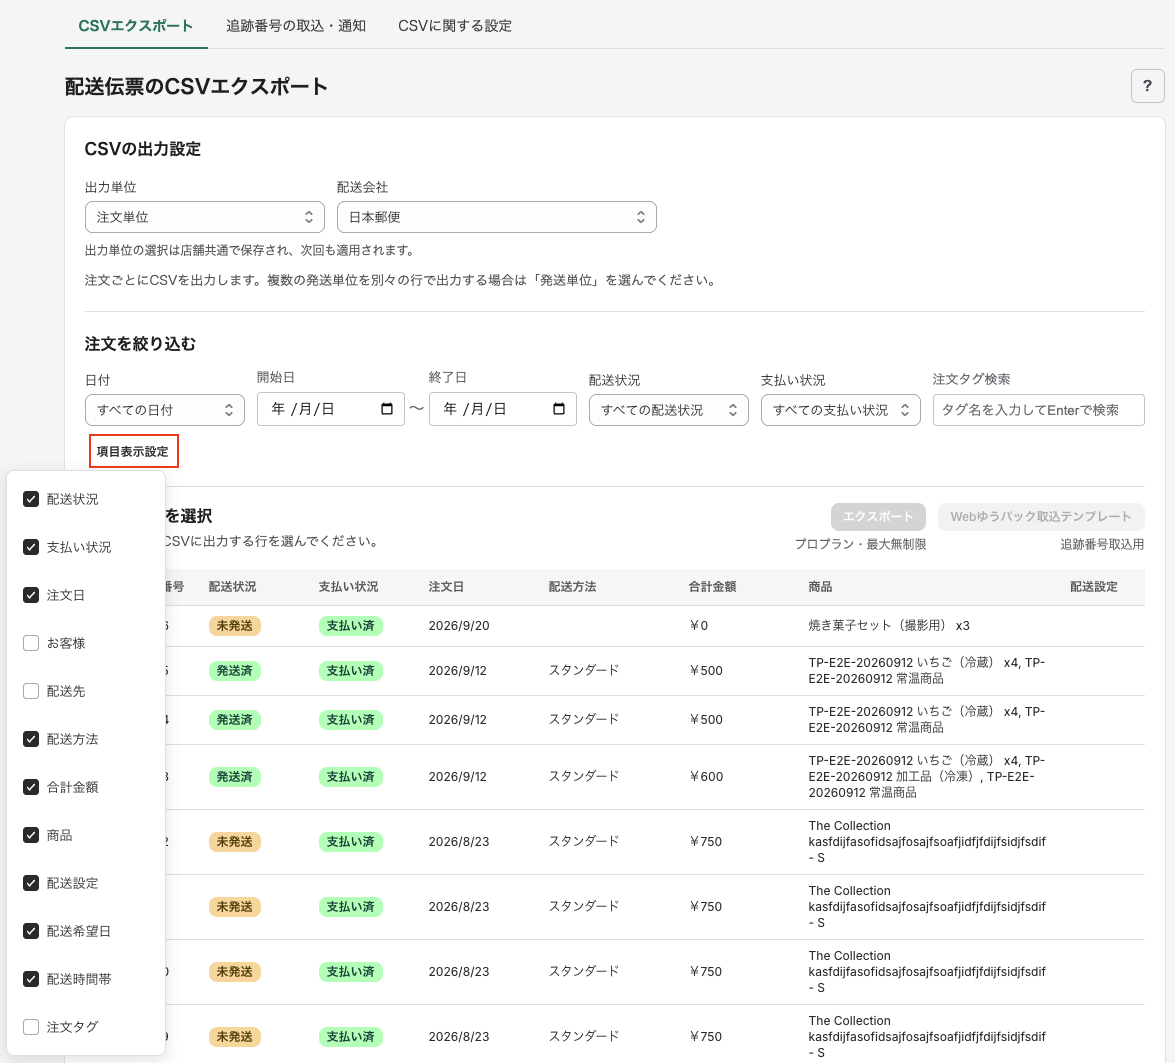
Task: Open end date calendar picker icon
Action: click(559, 409)
